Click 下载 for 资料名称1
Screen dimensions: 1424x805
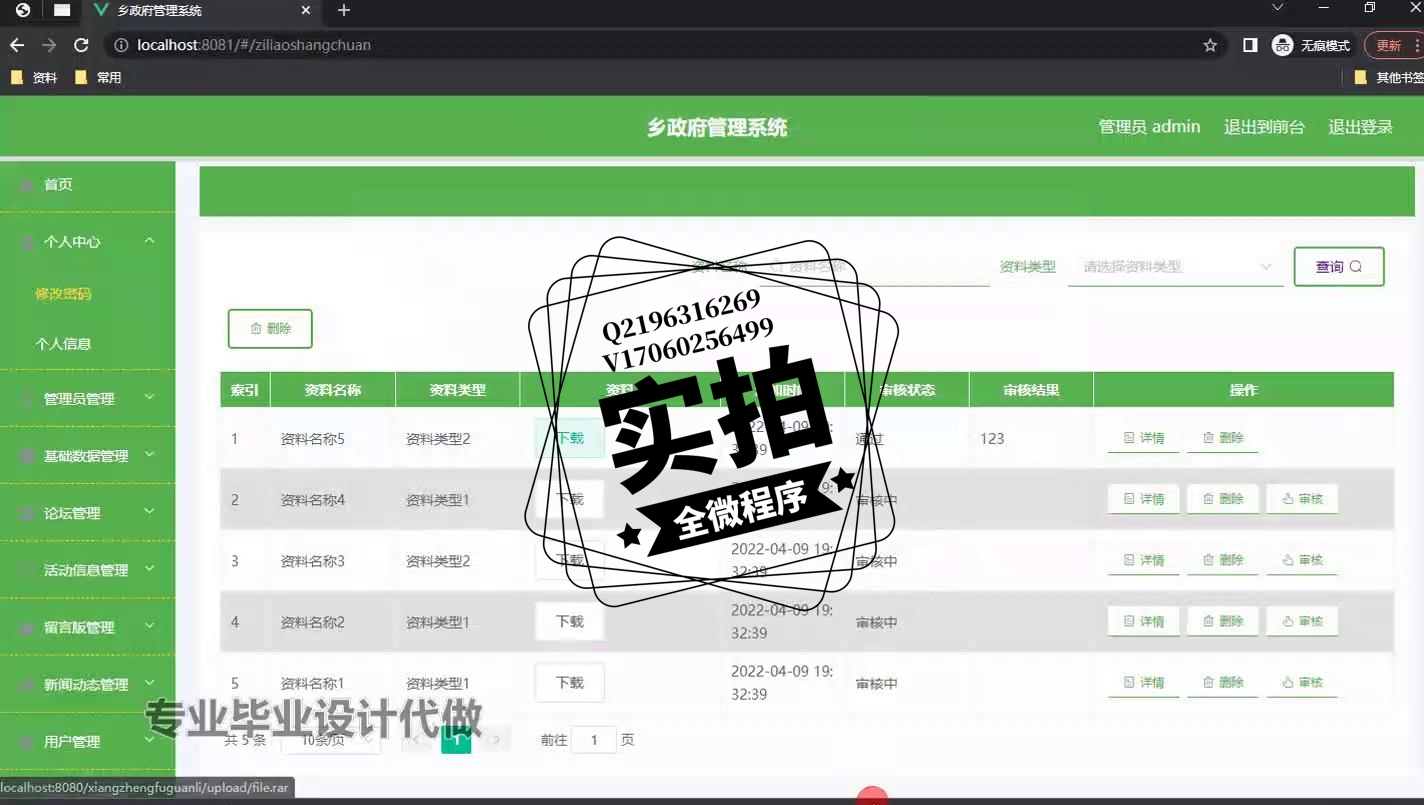570,683
